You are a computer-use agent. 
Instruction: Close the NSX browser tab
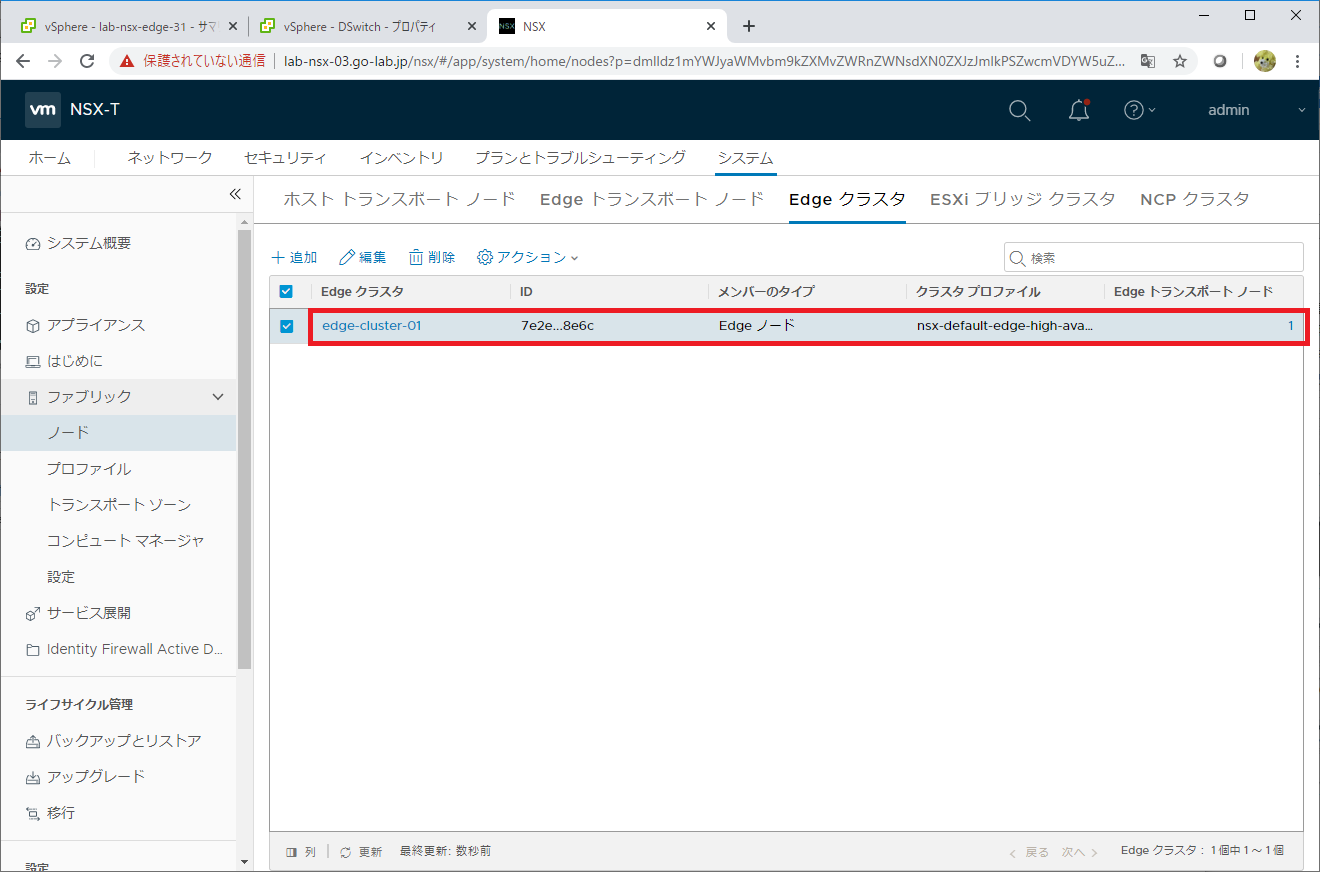point(711,26)
